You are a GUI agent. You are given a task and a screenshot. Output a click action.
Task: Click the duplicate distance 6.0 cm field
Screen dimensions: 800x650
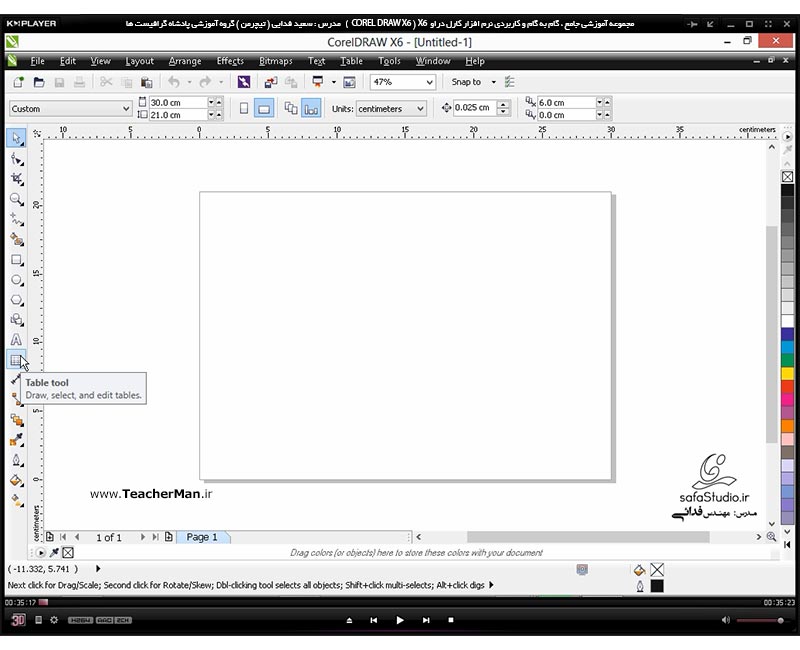pos(566,103)
